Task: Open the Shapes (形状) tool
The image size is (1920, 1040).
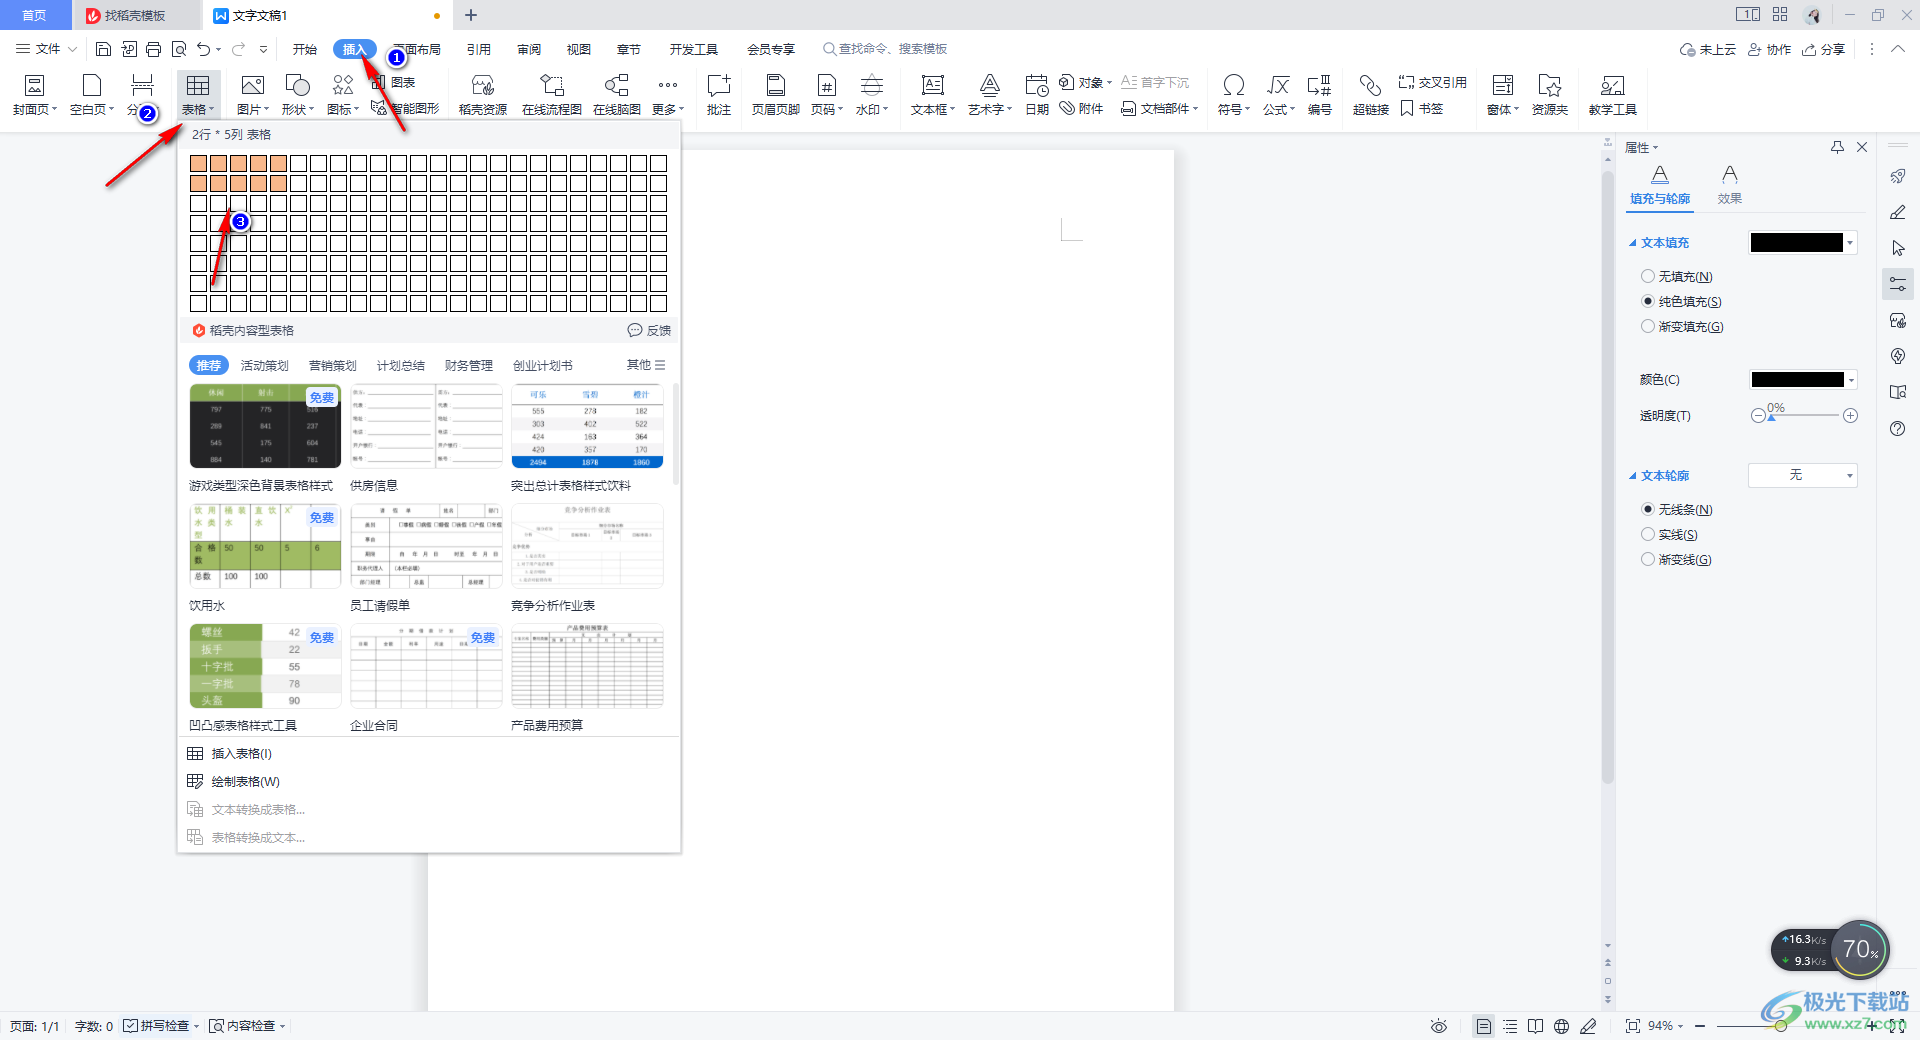Action: click(298, 96)
